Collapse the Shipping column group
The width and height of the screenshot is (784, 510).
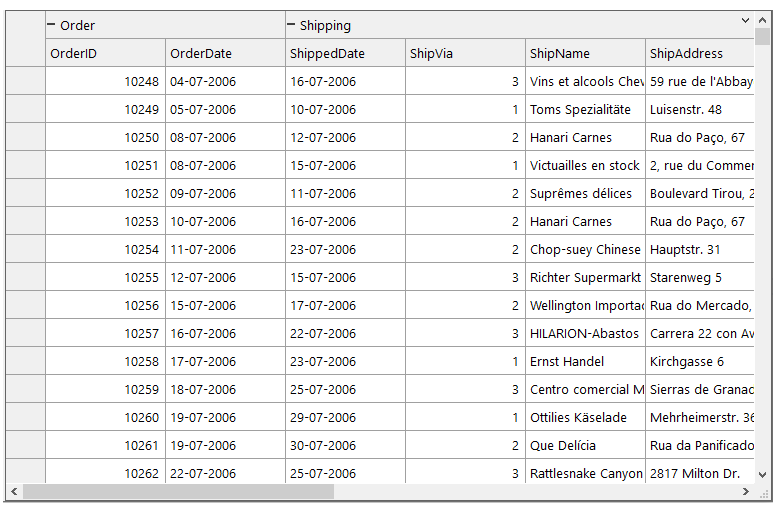tap(291, 25)
